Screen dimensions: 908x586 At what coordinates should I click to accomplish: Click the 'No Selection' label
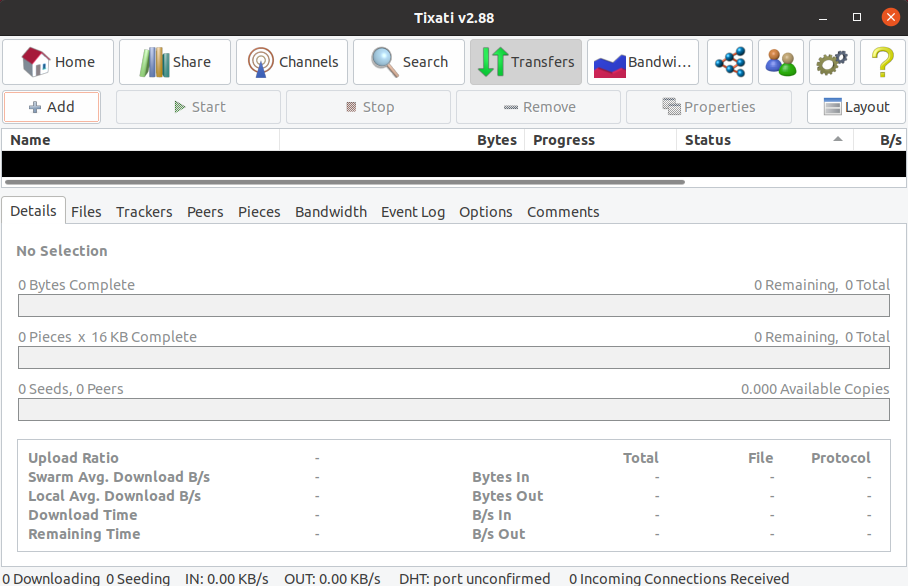click(62, 251)
